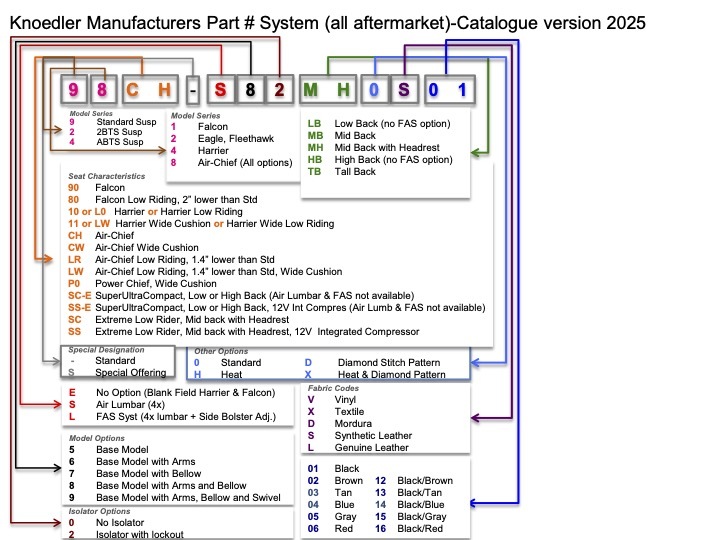Click color code '05 Gray'
Screen dimensions: 720x540
click(332, 517)
